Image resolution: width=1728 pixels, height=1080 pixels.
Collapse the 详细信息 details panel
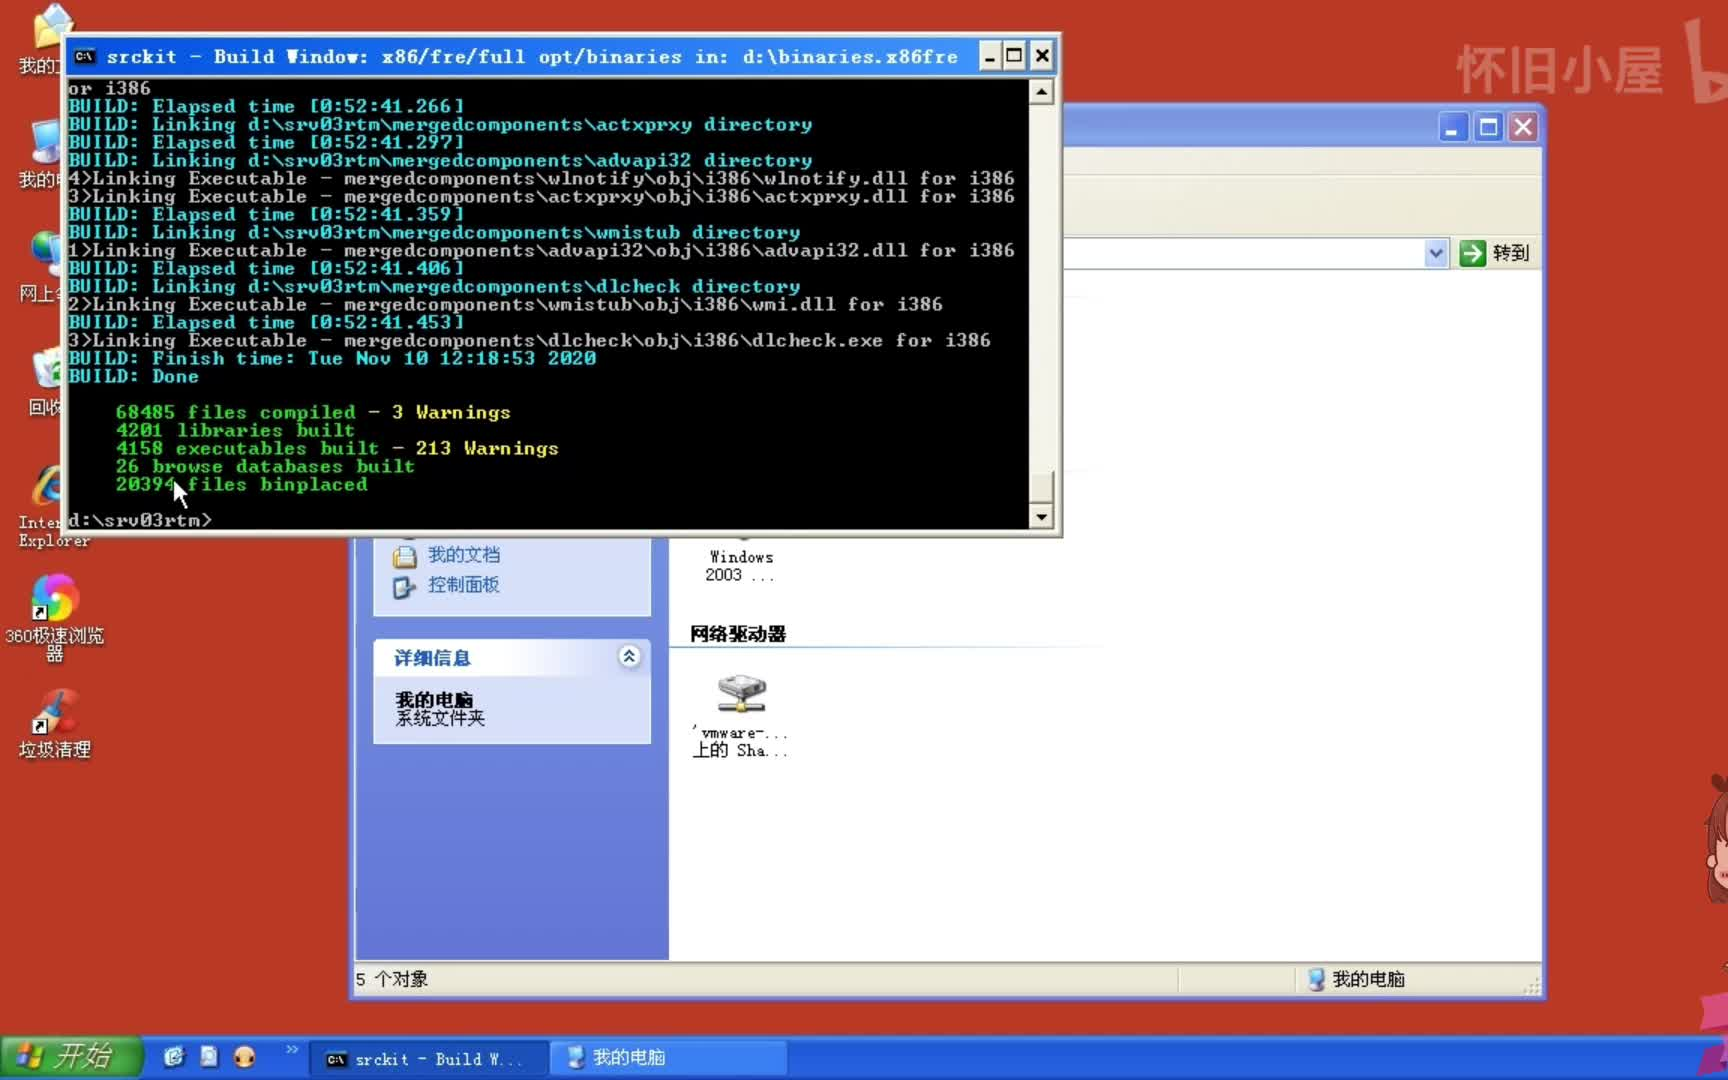pos(629,657)
